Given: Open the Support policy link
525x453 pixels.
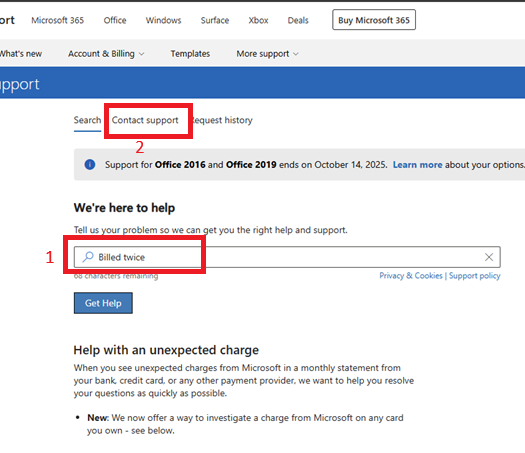Looking at the screenshot, I should click(474, 276).
